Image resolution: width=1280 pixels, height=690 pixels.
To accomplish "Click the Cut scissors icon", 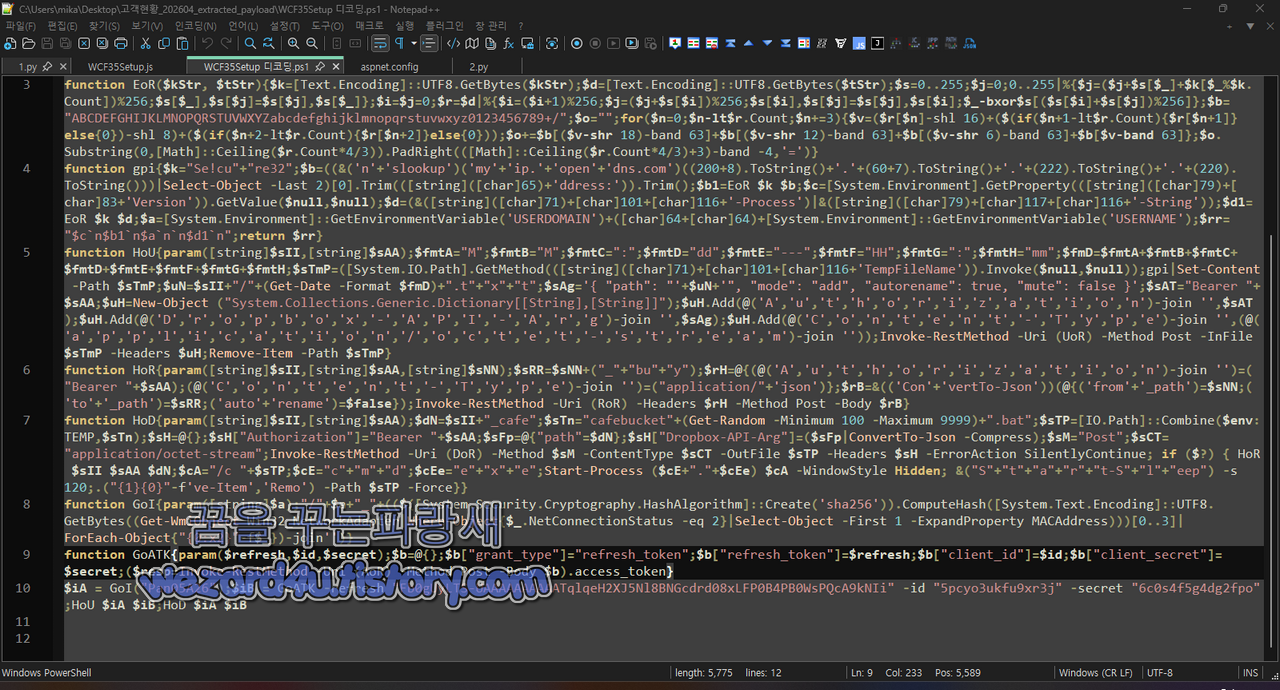I will 145,43.
